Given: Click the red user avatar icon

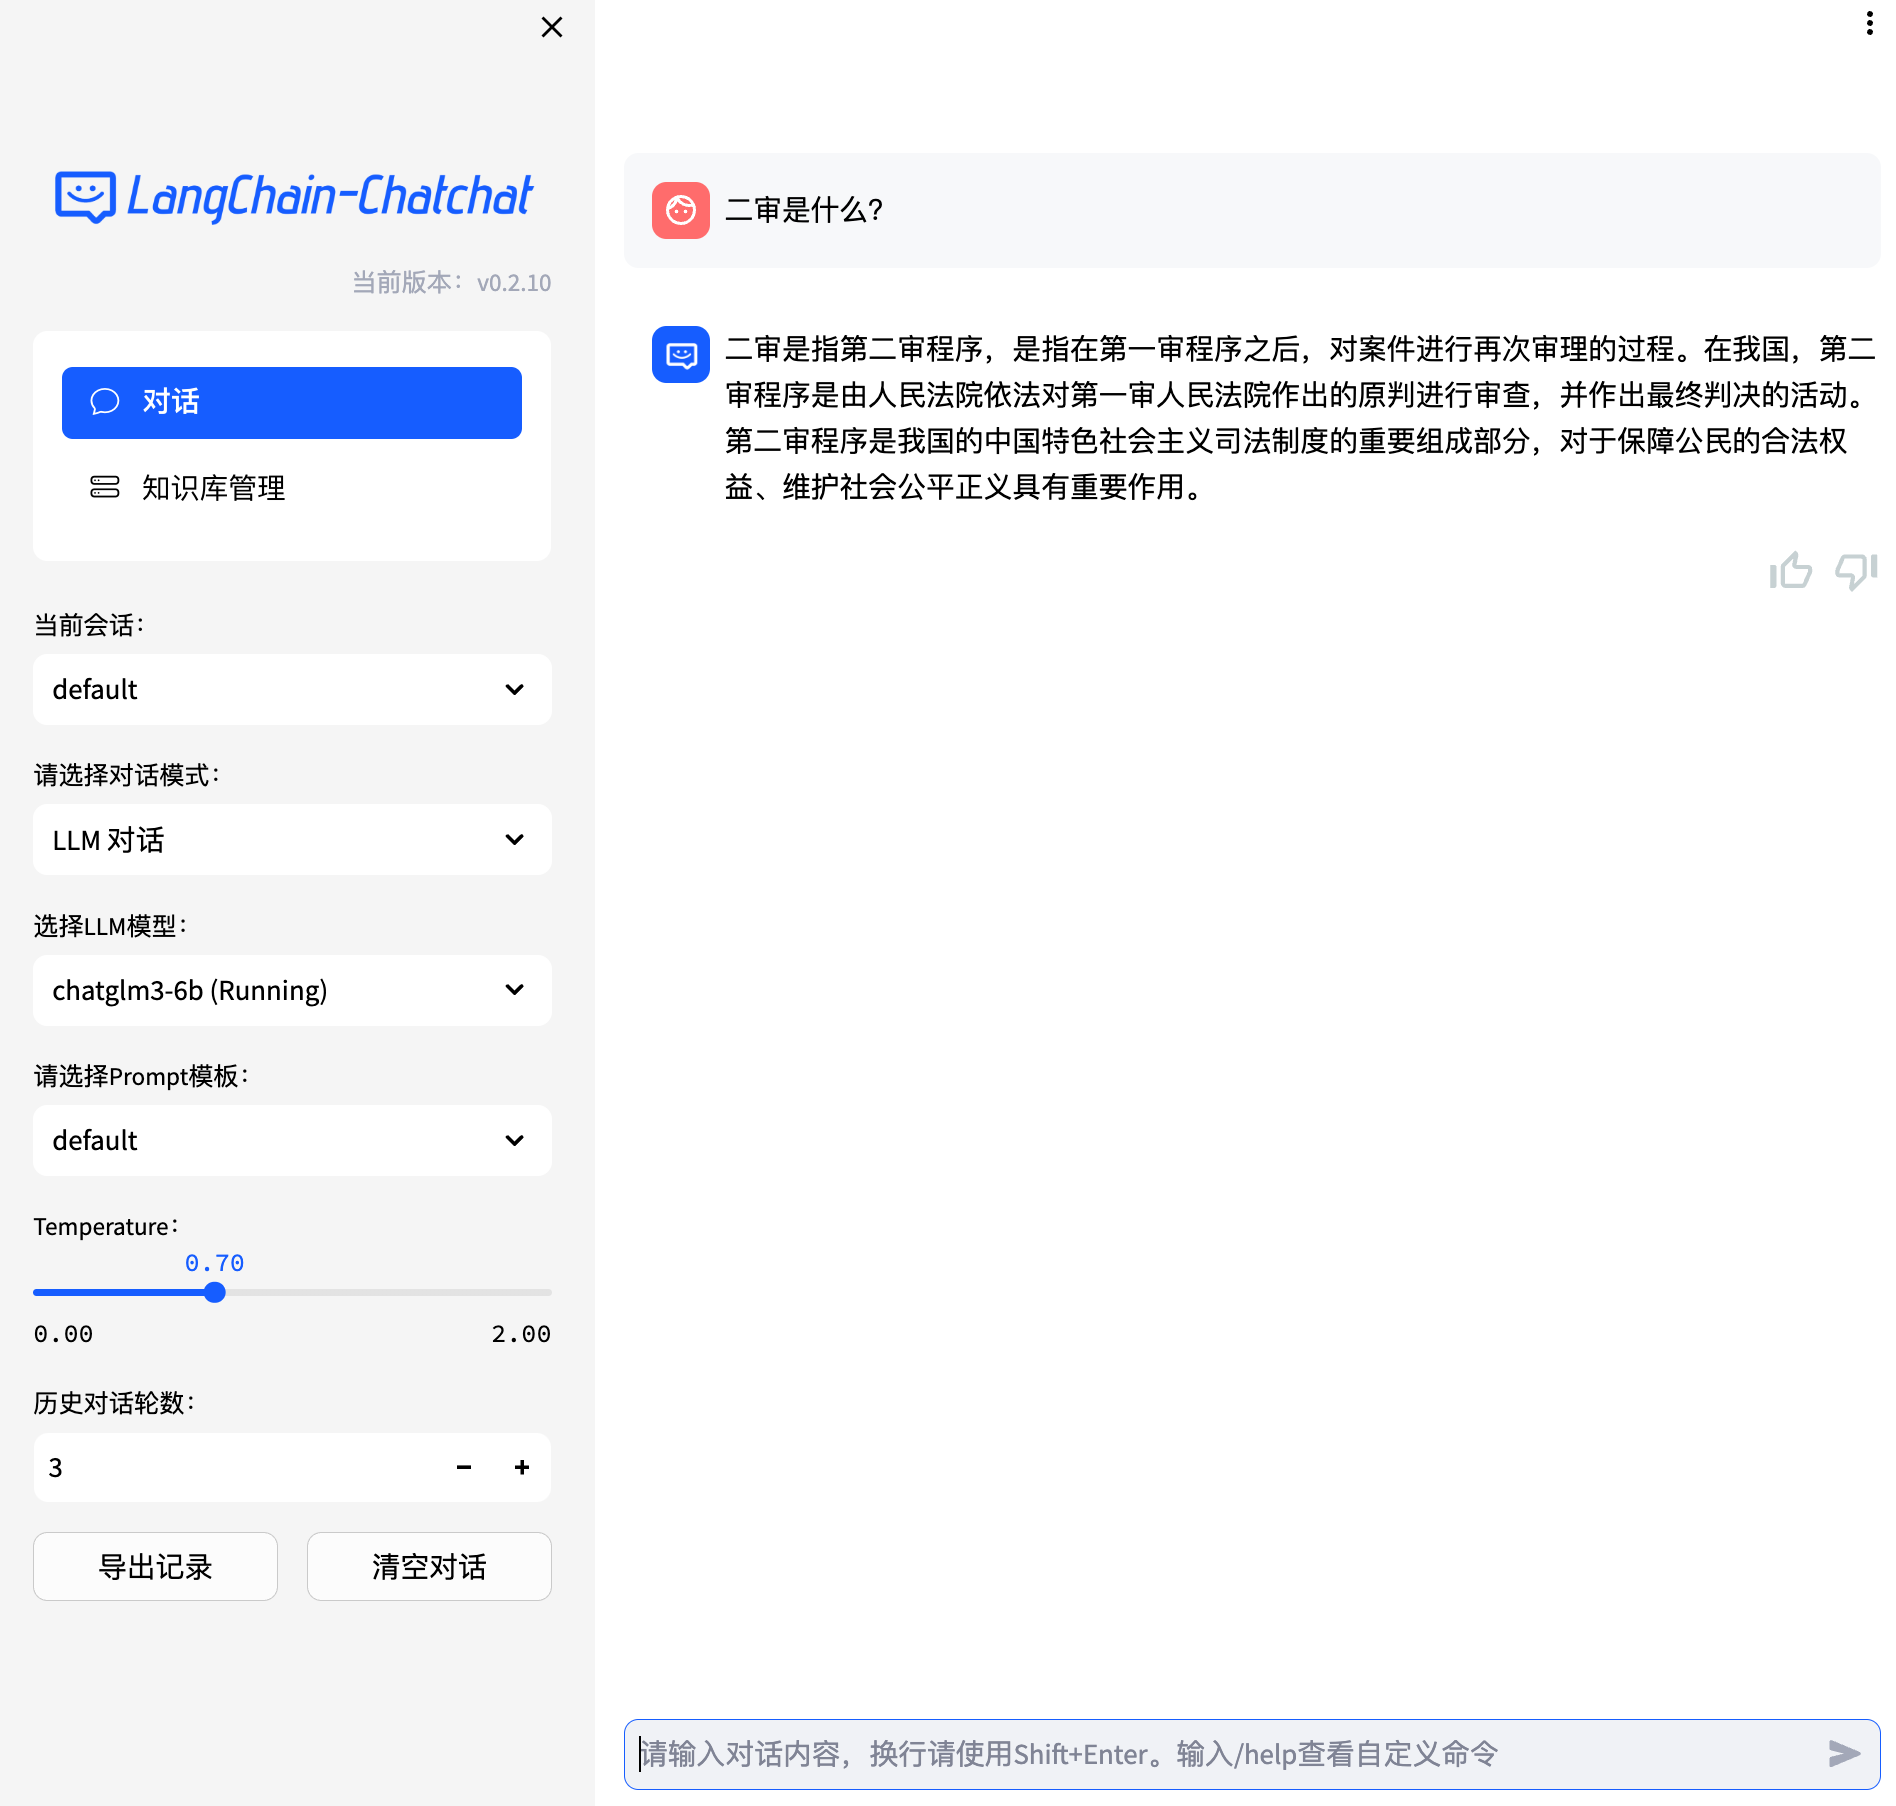Looking at the screenshot, I should pos(681,210).
